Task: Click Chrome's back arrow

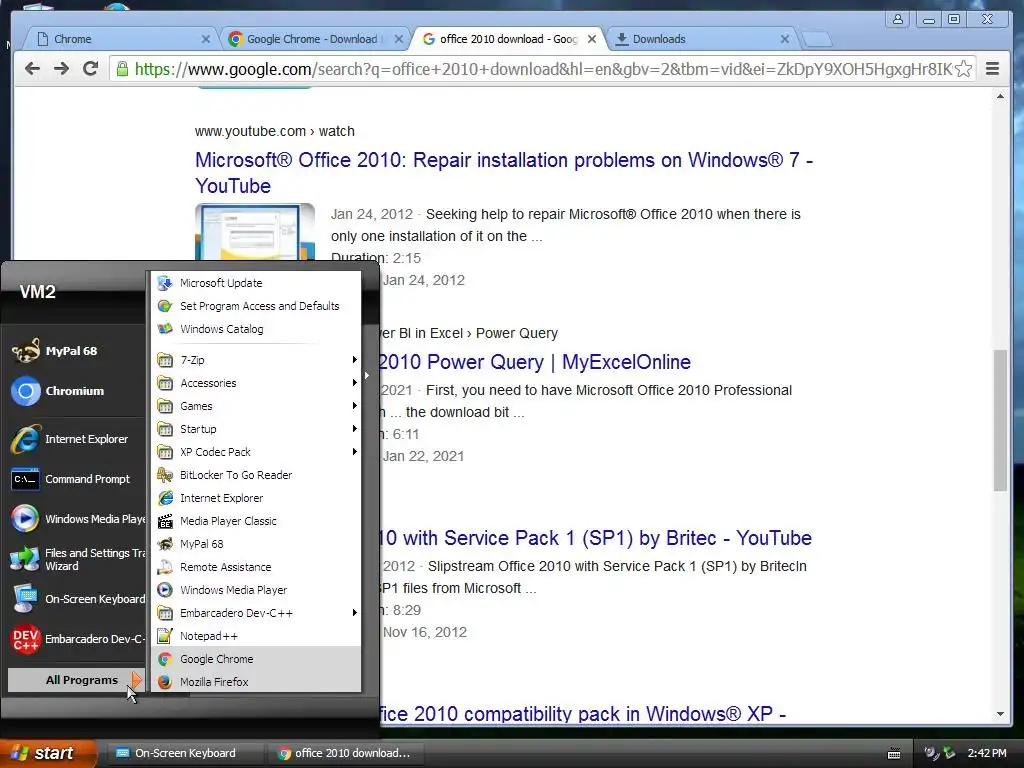Action: coord(32,69)
